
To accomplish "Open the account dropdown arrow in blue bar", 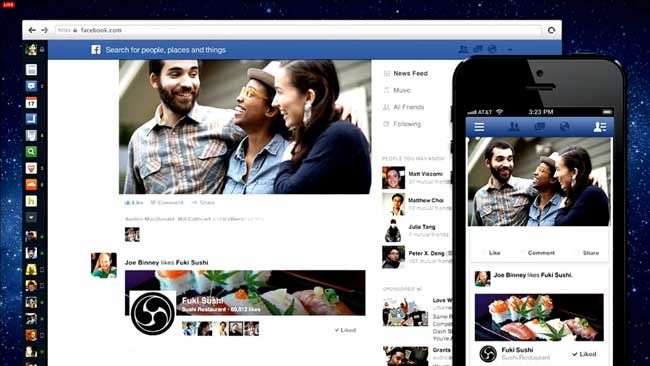I will (x=509, y=50).
